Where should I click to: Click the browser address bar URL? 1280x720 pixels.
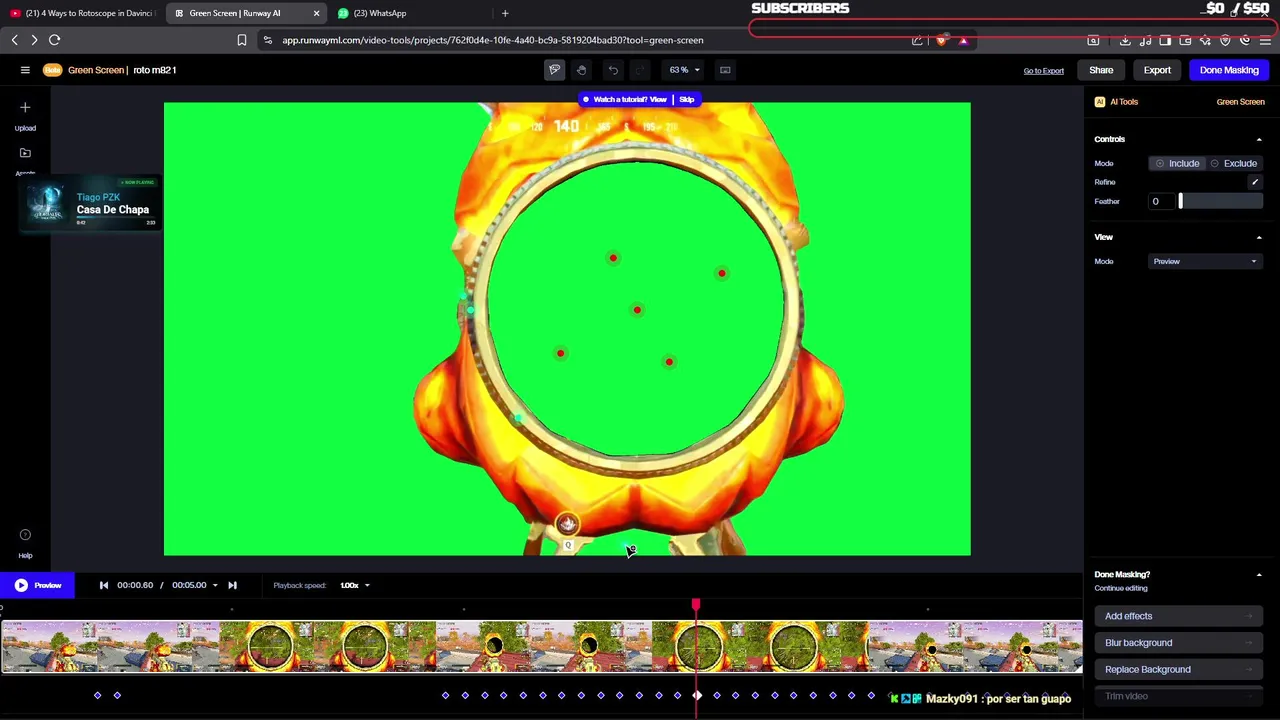(492, 40)
